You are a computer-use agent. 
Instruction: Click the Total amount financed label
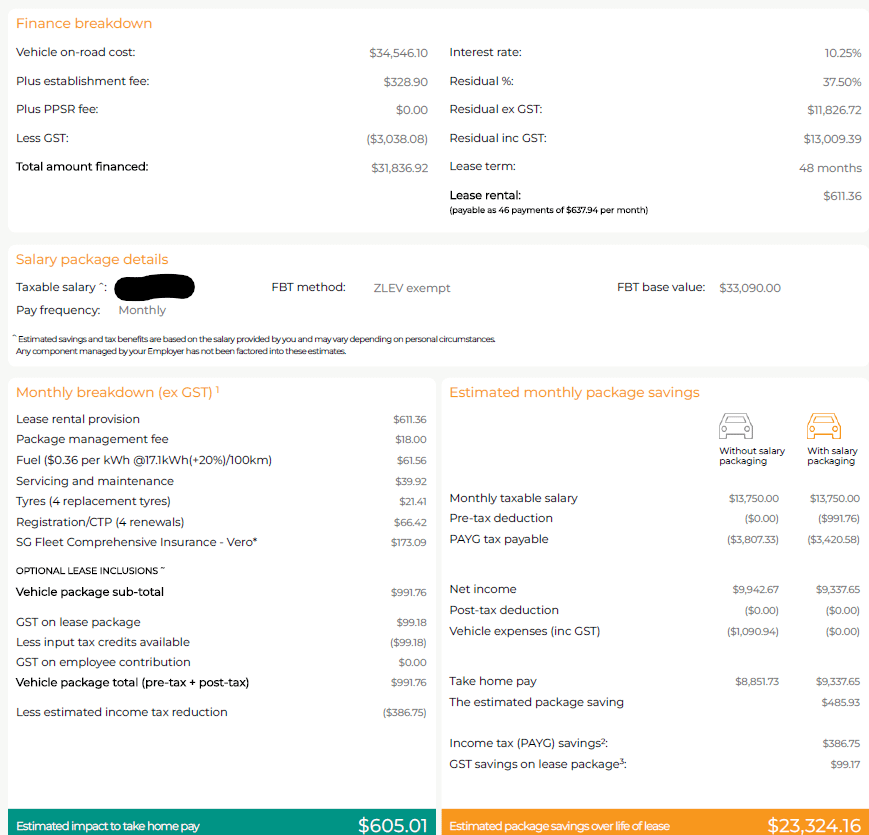[x=82, y=167]
